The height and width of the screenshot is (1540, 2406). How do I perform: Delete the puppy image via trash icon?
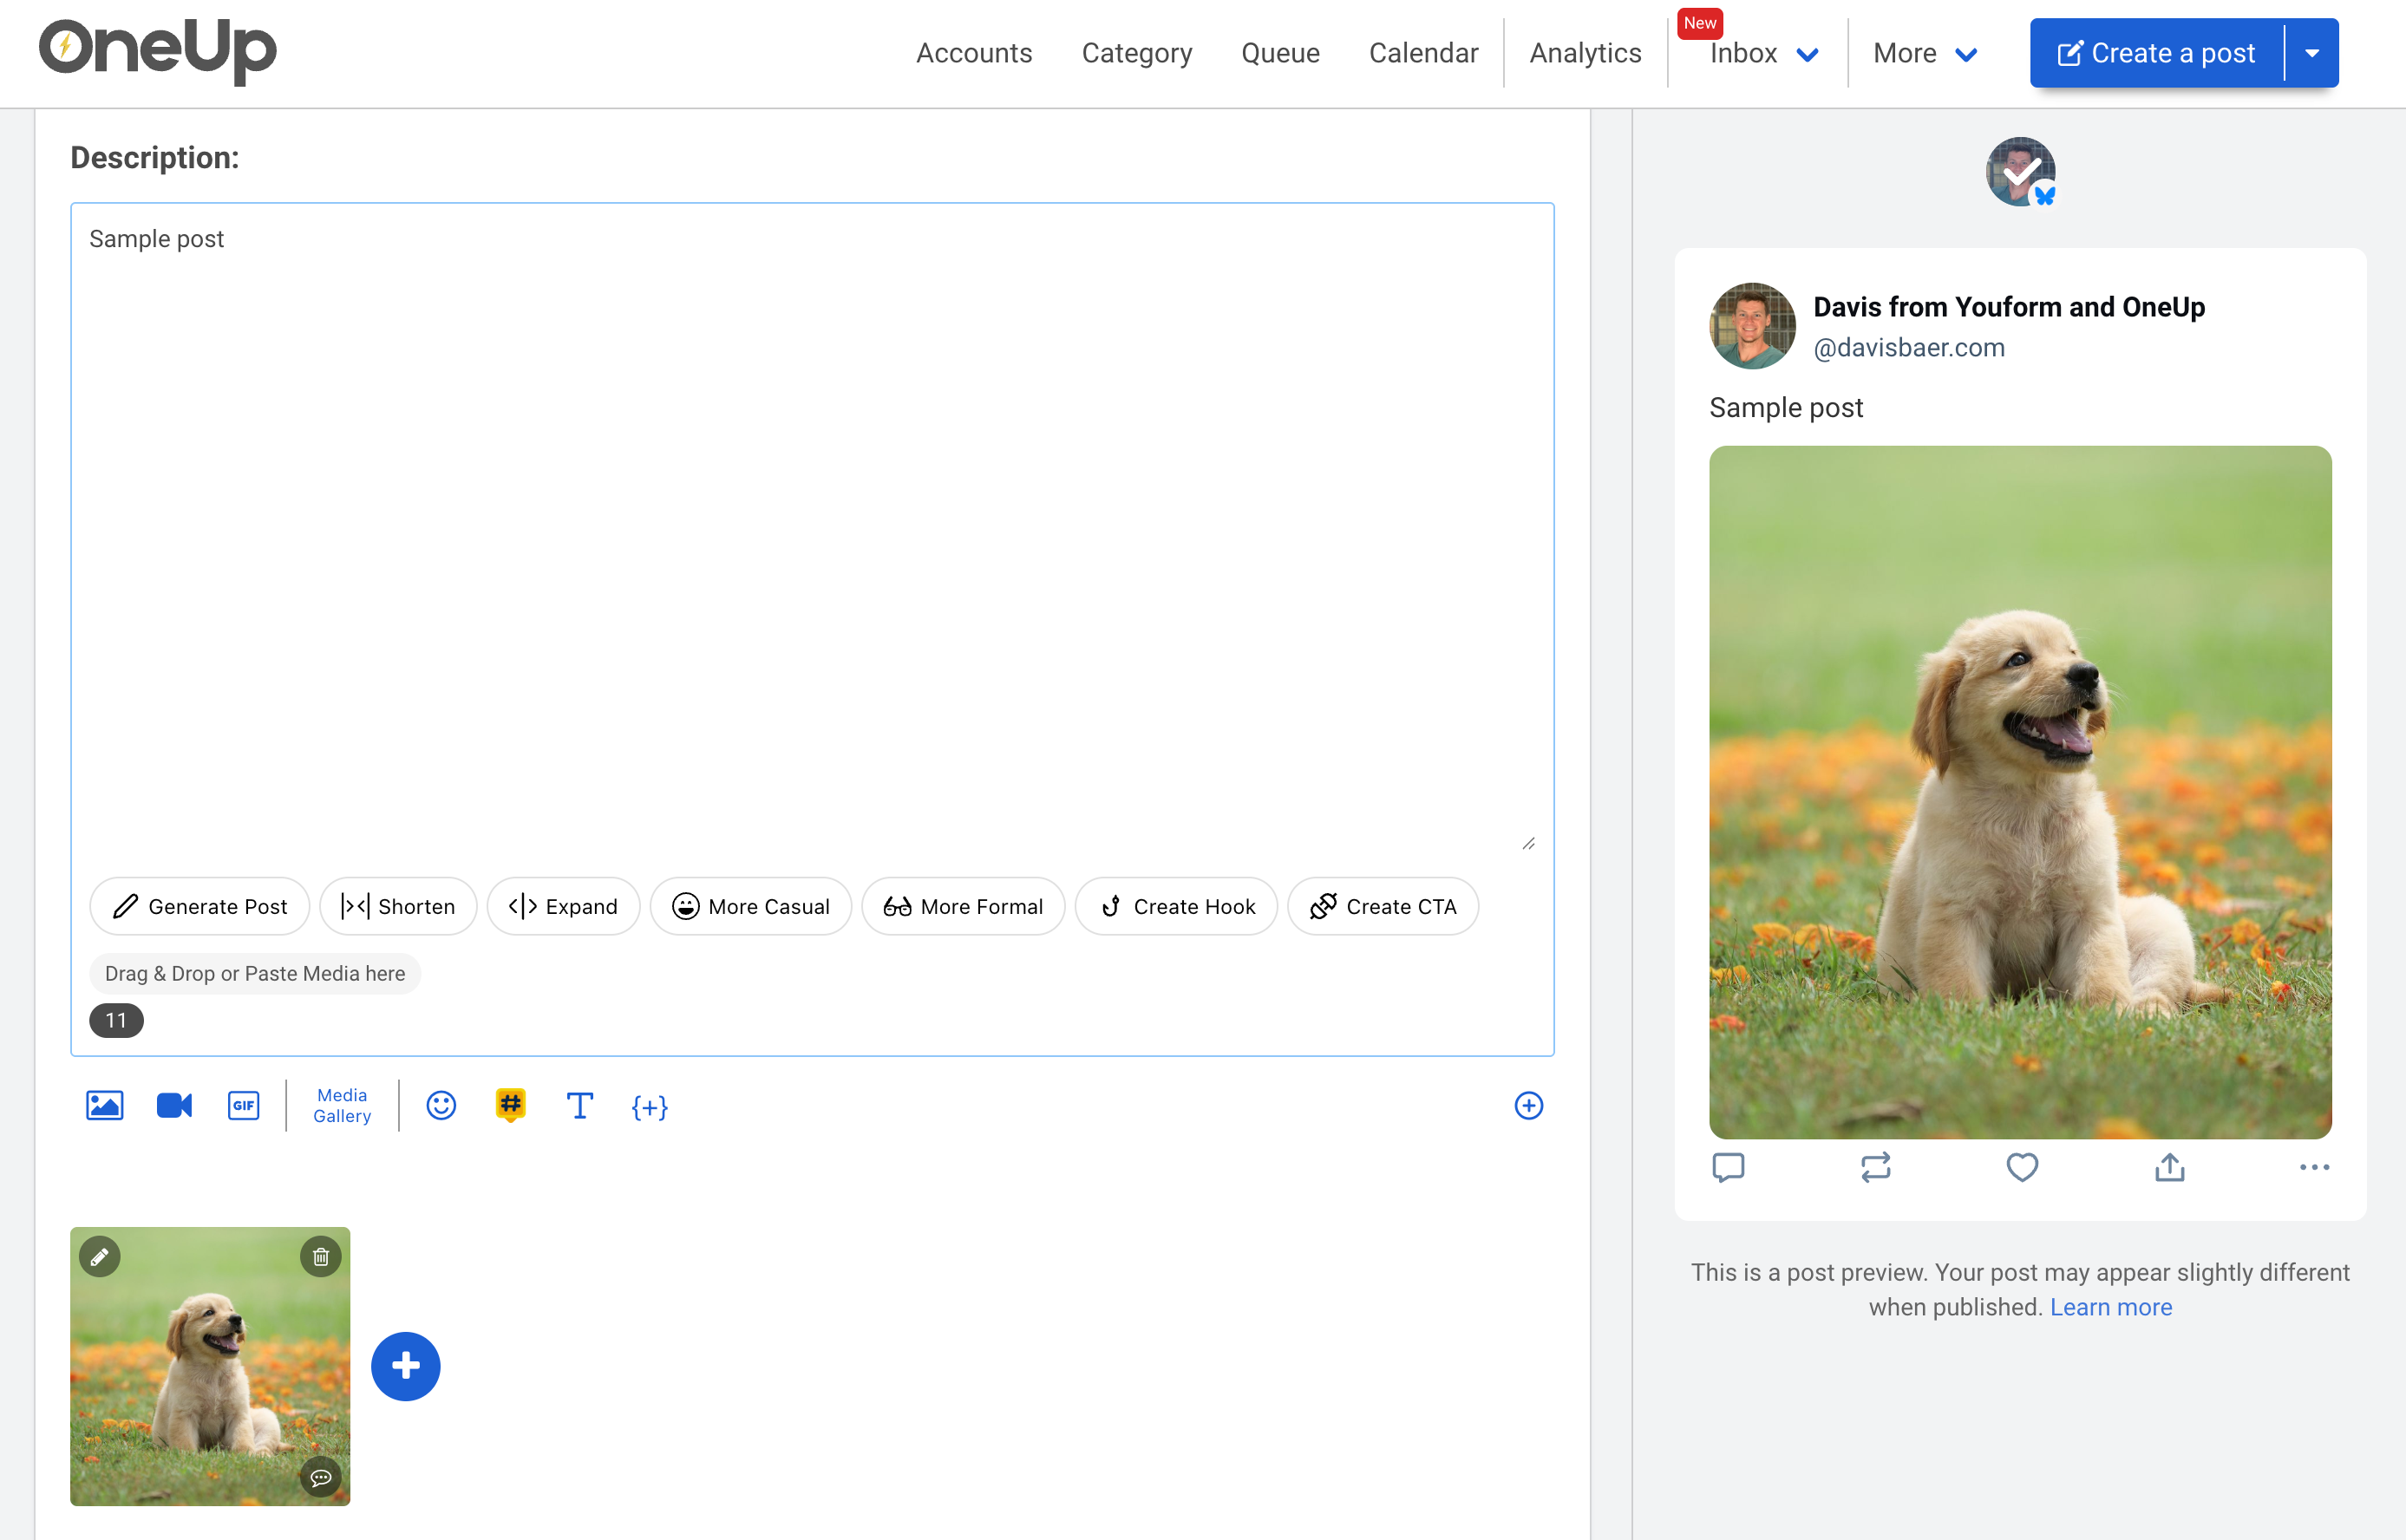(321, 1257)
